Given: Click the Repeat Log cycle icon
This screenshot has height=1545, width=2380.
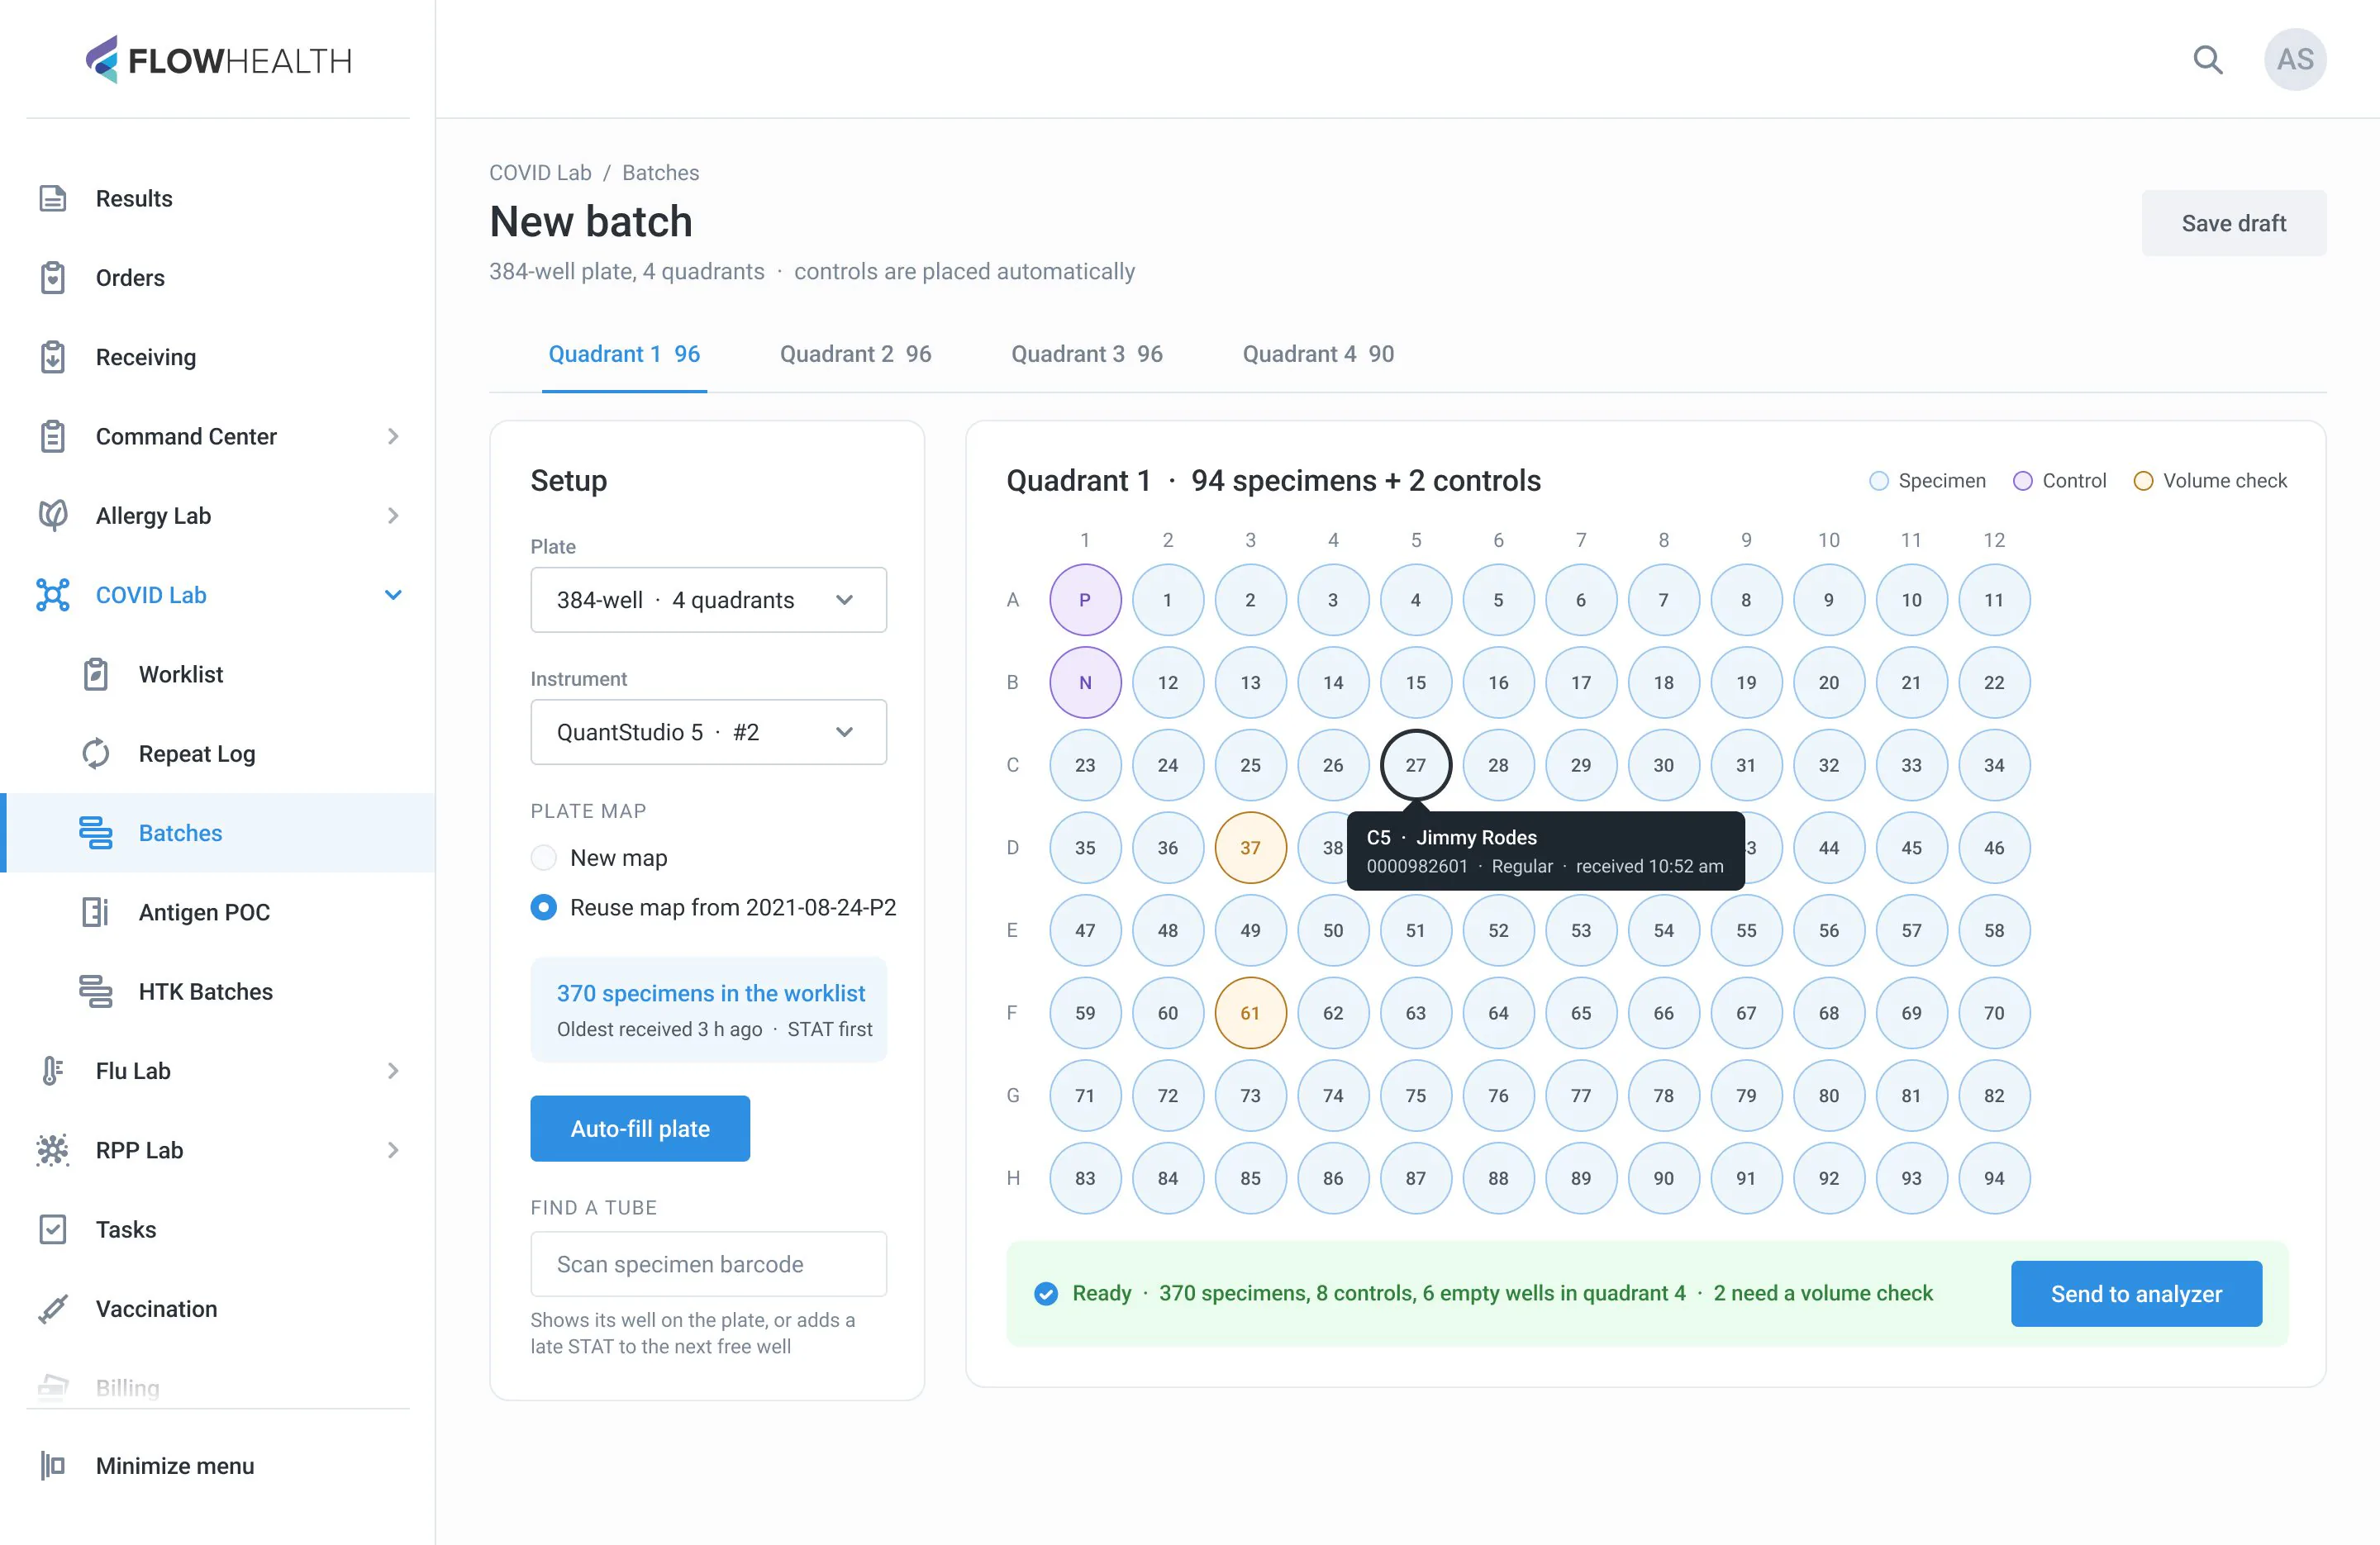Looking at the screenshot, I should coord(96,753).
